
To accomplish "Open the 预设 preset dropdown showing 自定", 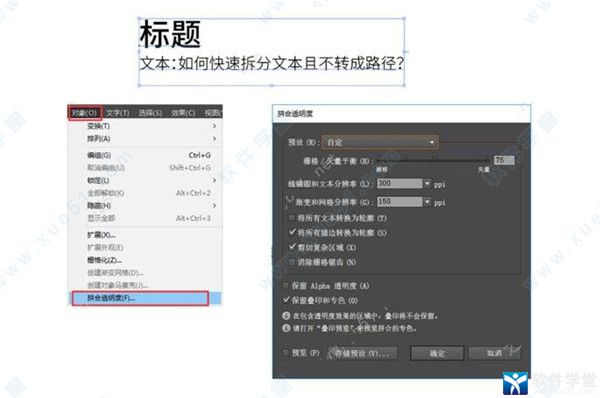I will tap(380, 142).
